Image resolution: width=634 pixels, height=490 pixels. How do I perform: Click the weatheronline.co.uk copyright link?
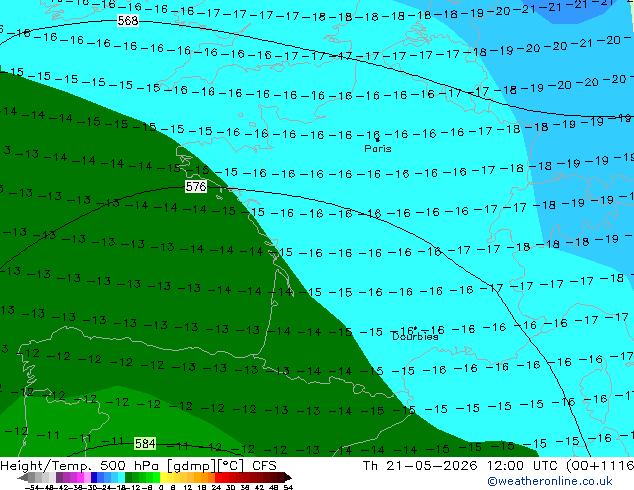550,481
